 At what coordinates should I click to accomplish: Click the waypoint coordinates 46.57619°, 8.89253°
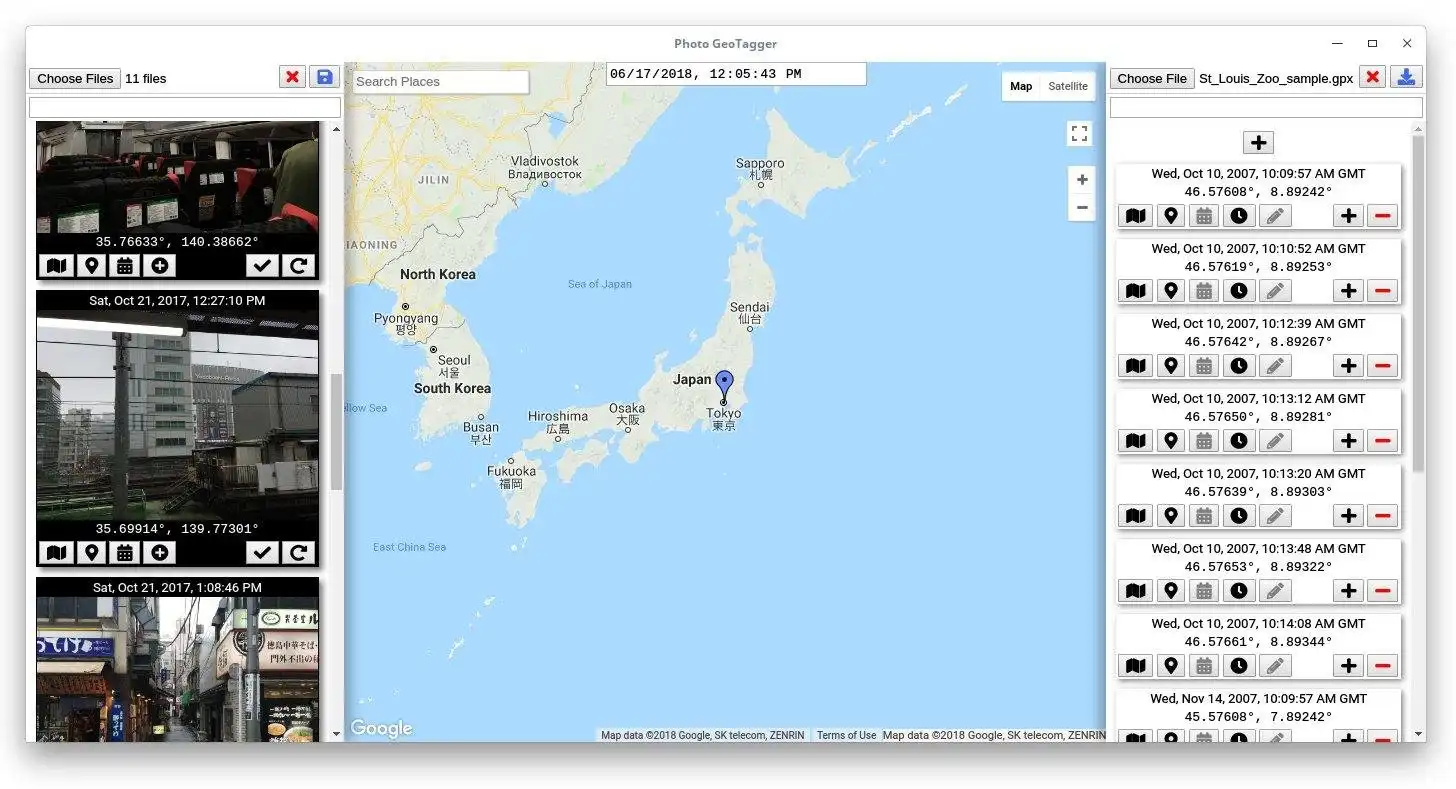(x=1259, y=267)
